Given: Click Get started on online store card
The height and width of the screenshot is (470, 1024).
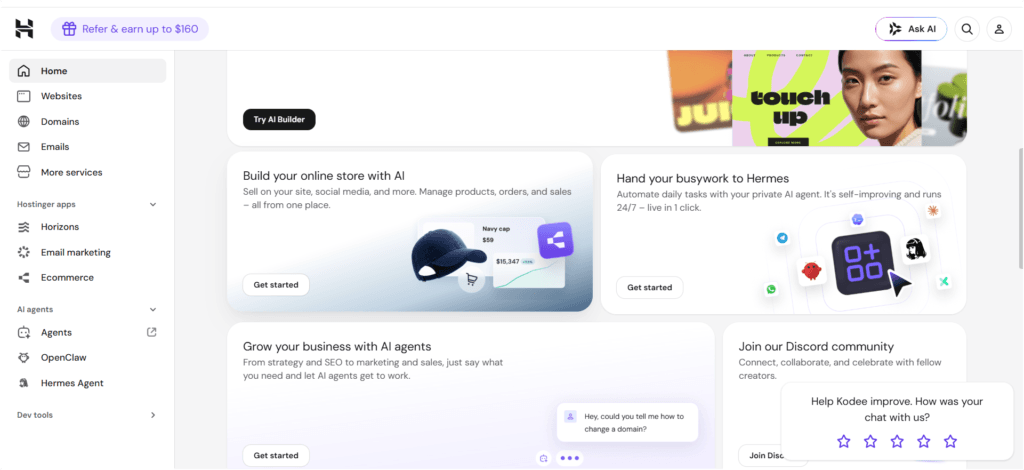Looking at the screenshot, I should click(276, 285).
